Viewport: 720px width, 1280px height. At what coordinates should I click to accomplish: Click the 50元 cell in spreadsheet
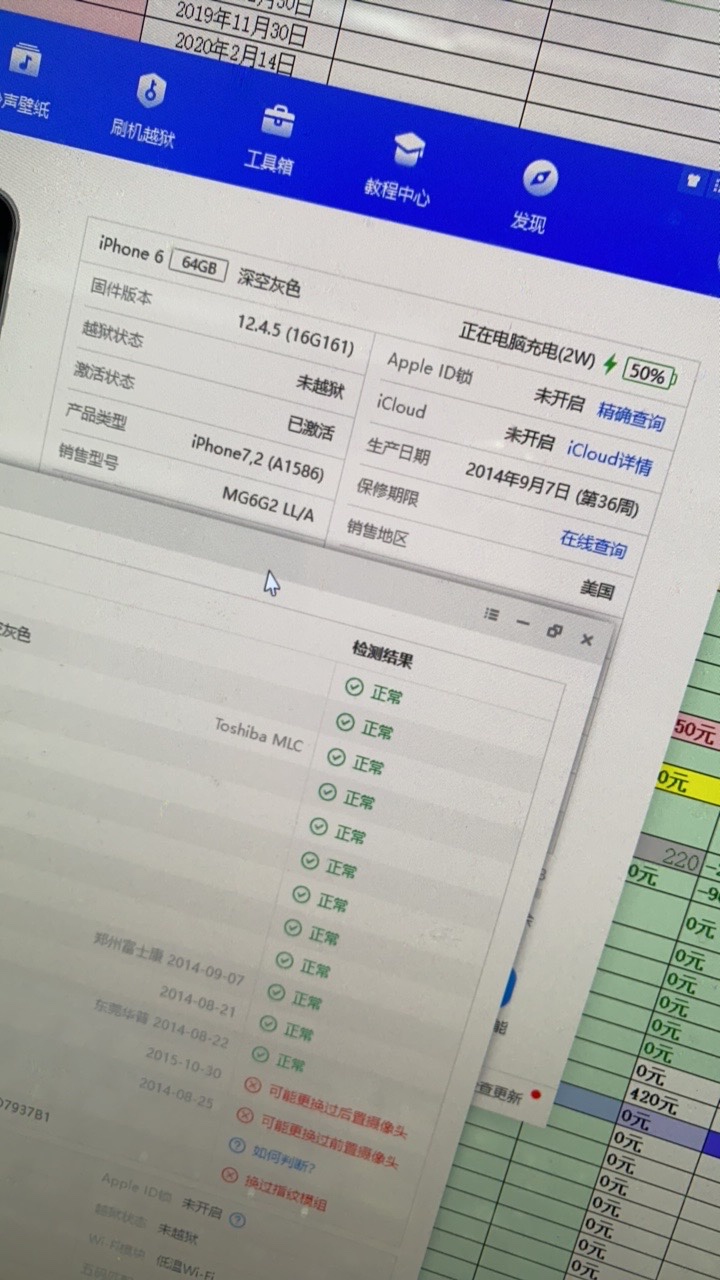click(695, 733)
